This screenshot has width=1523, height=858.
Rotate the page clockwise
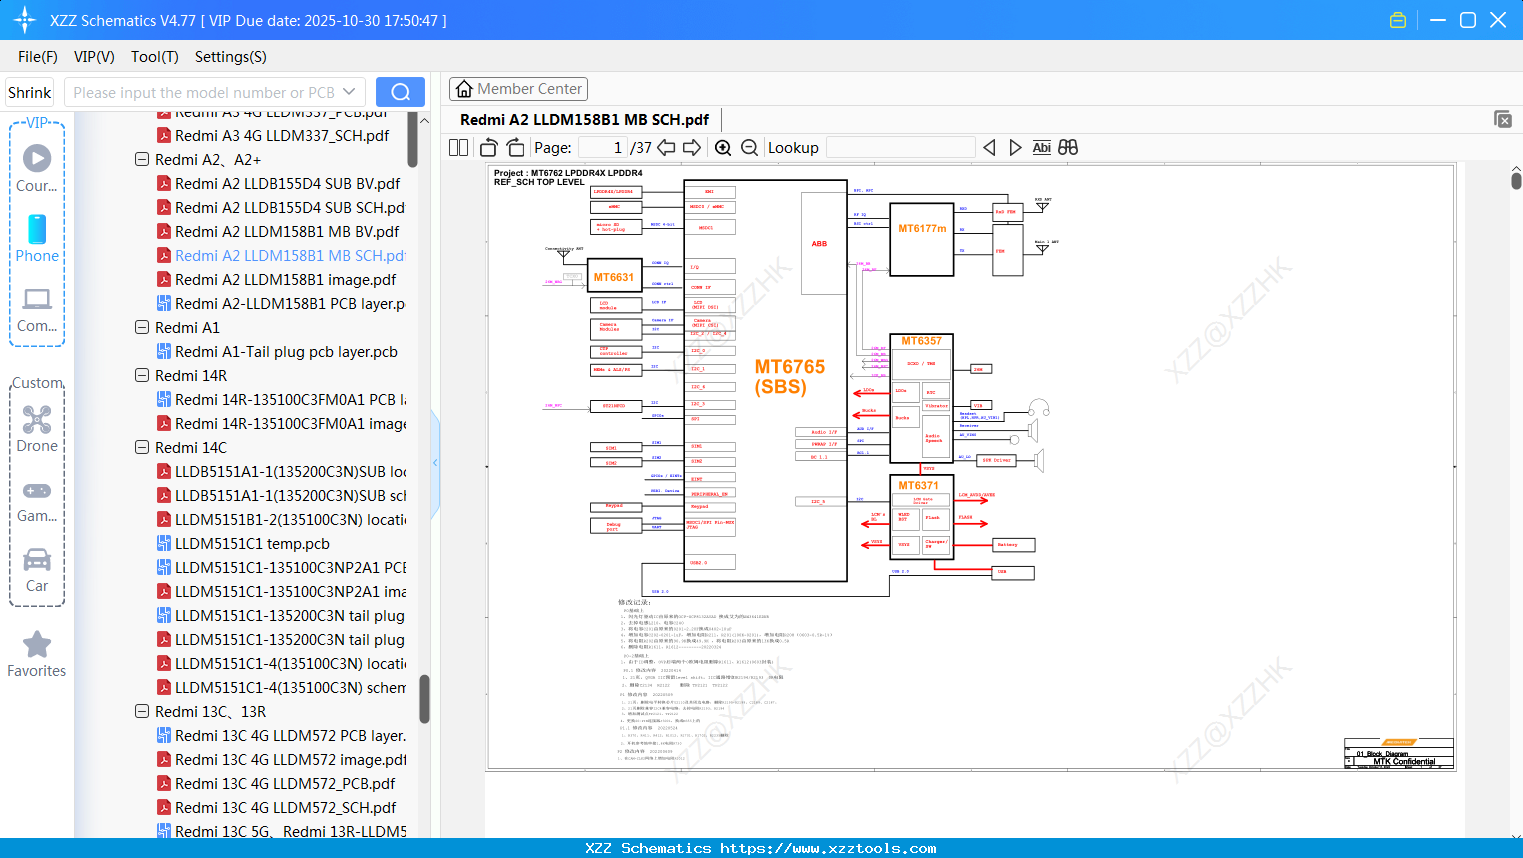click(515, 148)
